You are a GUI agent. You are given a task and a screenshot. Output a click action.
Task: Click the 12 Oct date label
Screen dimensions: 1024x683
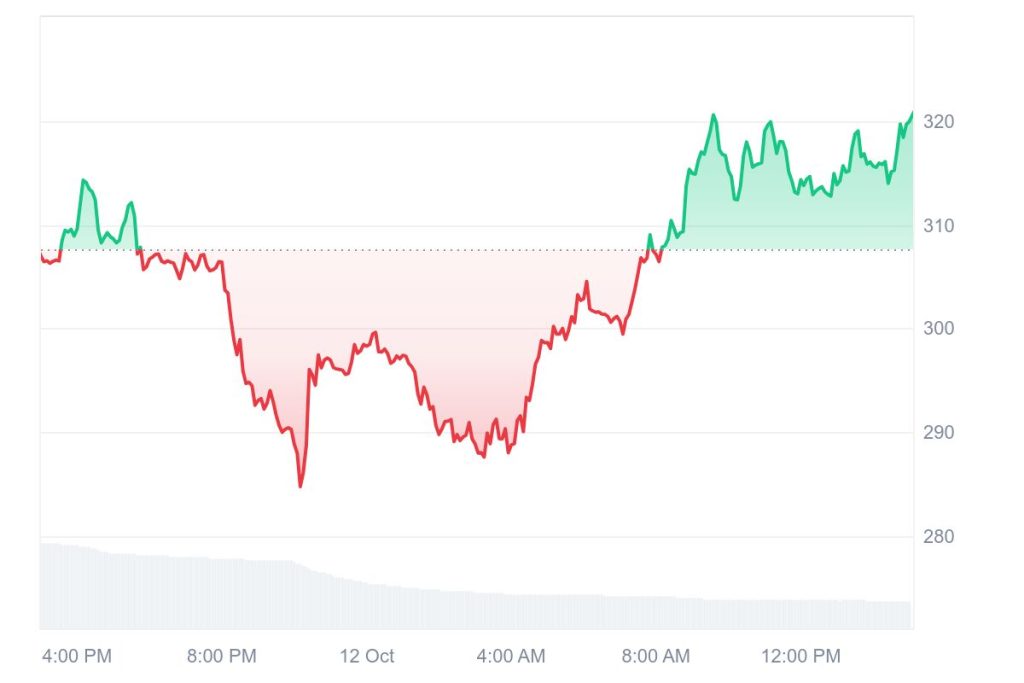(367, 656)
